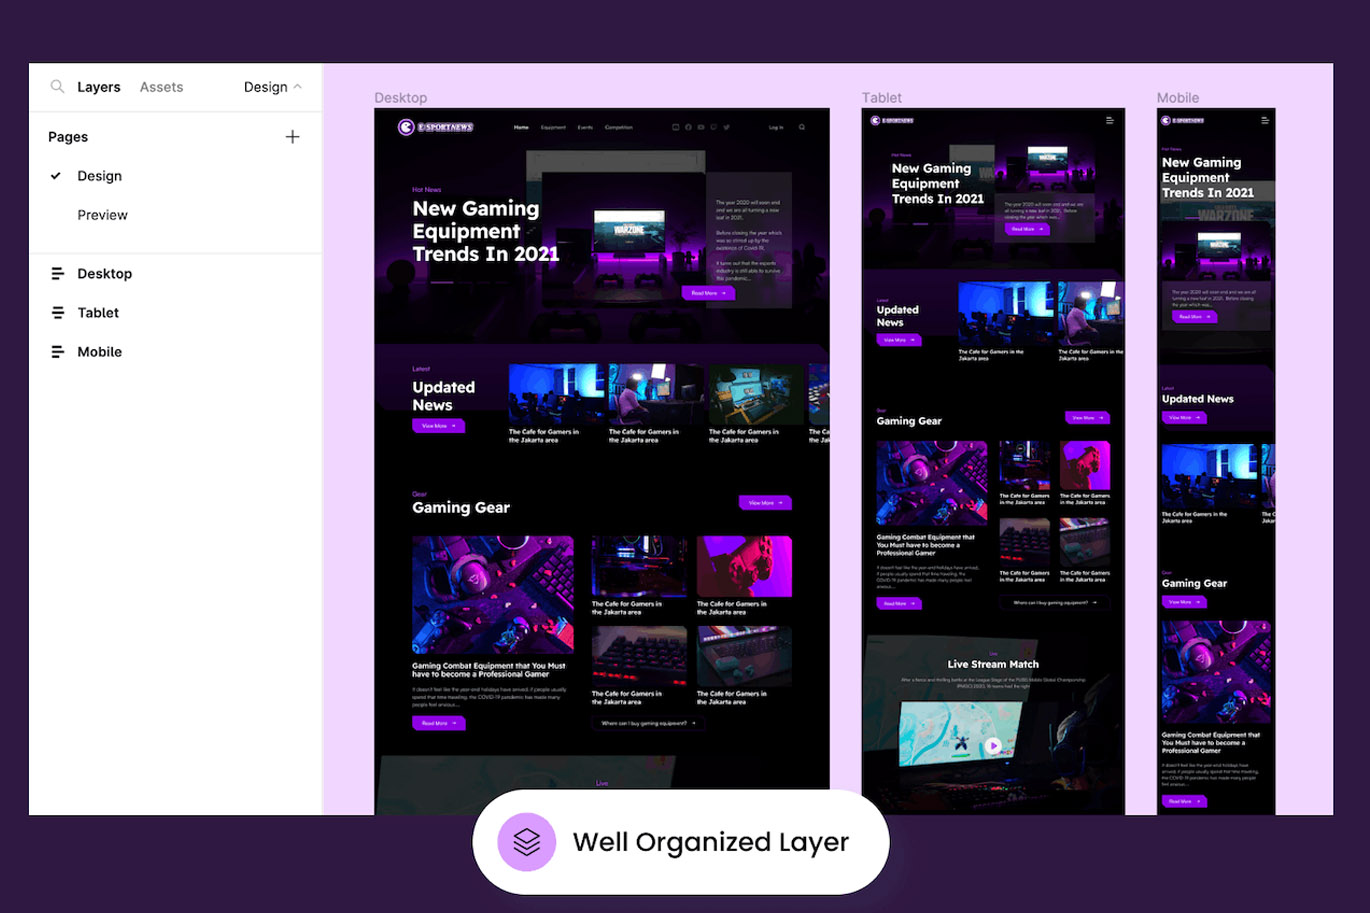Expand the Design dropdown chevron in the panel header
The height and width of the screenshot is (913, 1370).
click(297, 87)
